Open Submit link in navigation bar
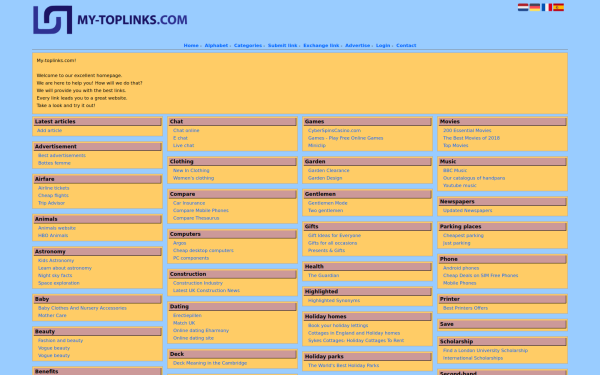This screenshot has width=600, height=375. 282,46
